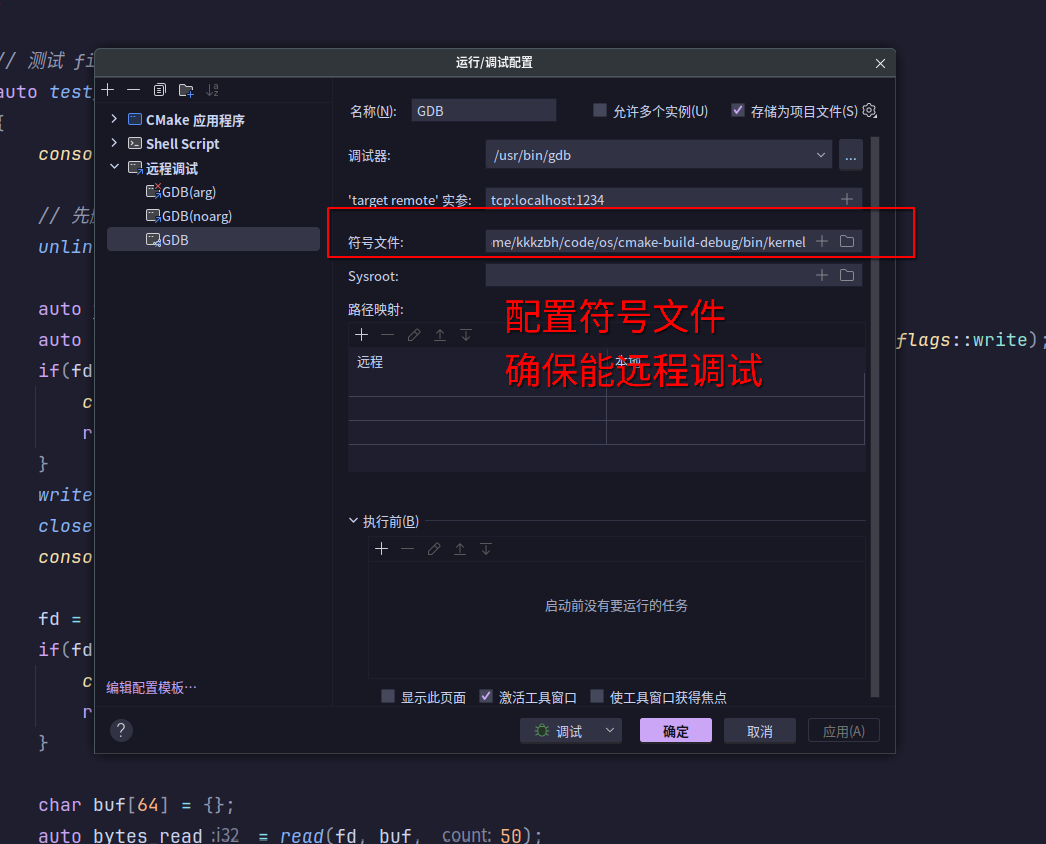Sort configurations alphabetically
The image size is (1046, 844).
pyautogui.click(x=212, y=89)
